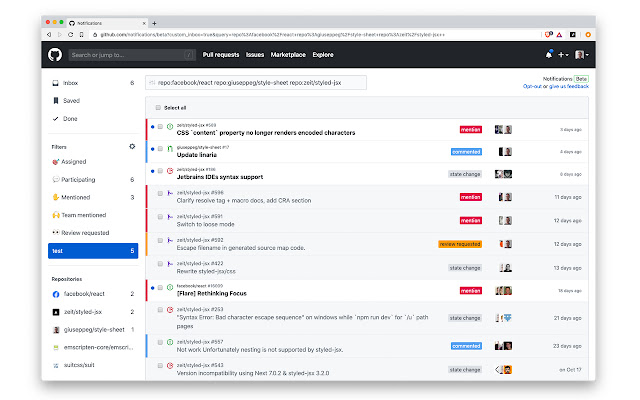The height and width of the screenshot is (400, 640).
Task: Open the GitHub home logo
Action: click(x=55, y=54)
